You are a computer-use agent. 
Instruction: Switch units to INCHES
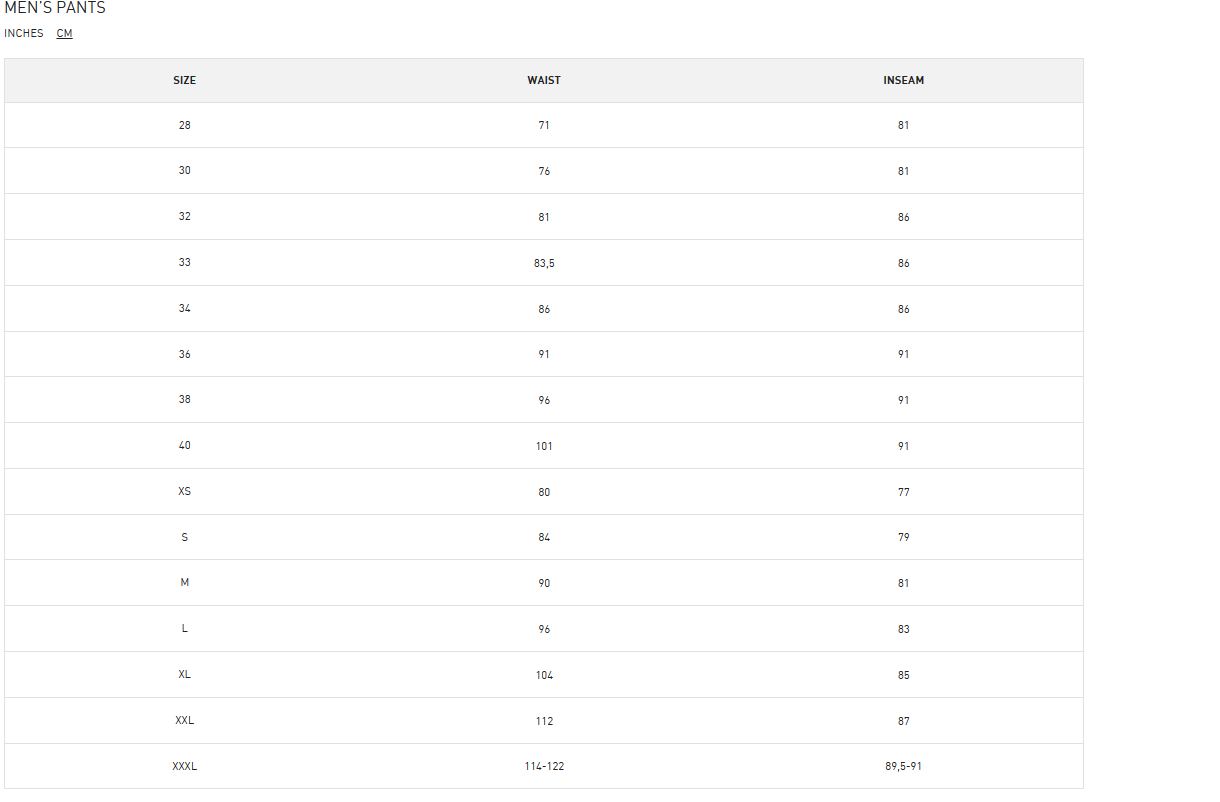(x=24, y=33)
